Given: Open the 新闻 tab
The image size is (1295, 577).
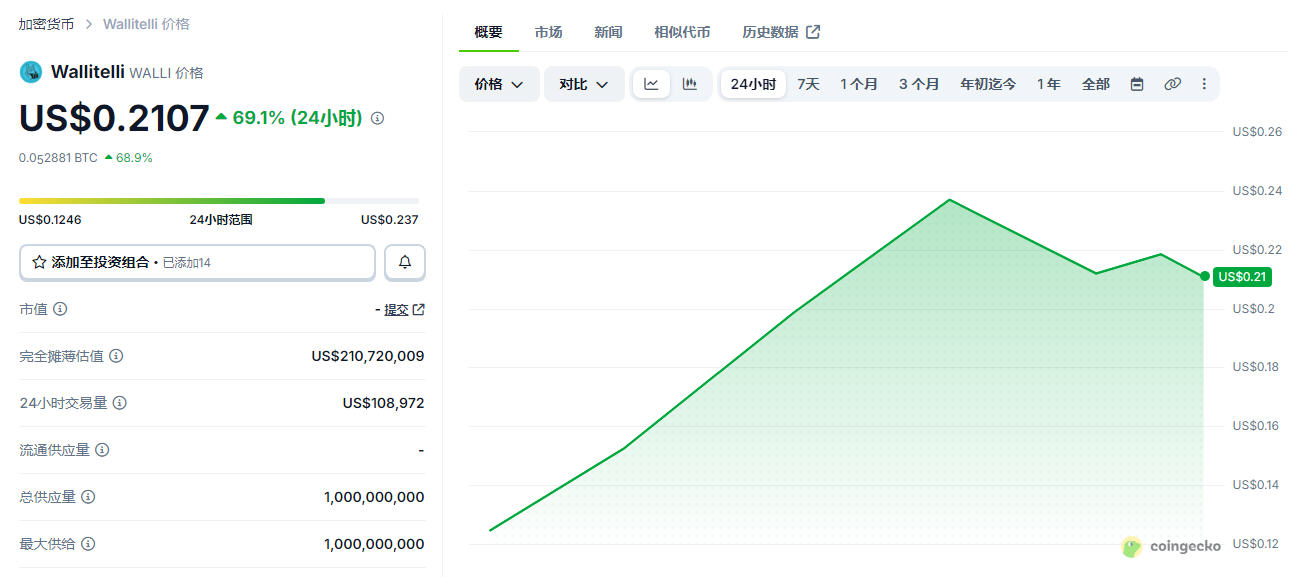Looking at the screenshot, I should pos(608,32).
